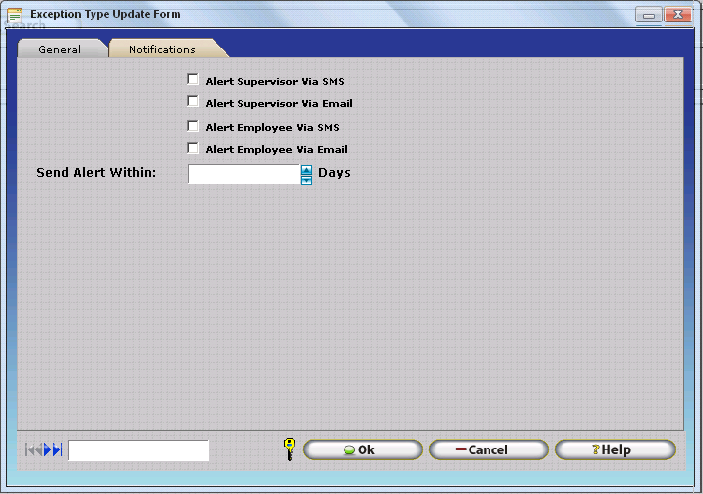Click the yellow key icon
Image resolution: width=703 pixels, height=494 pixels.
click(x=289, y=449)
